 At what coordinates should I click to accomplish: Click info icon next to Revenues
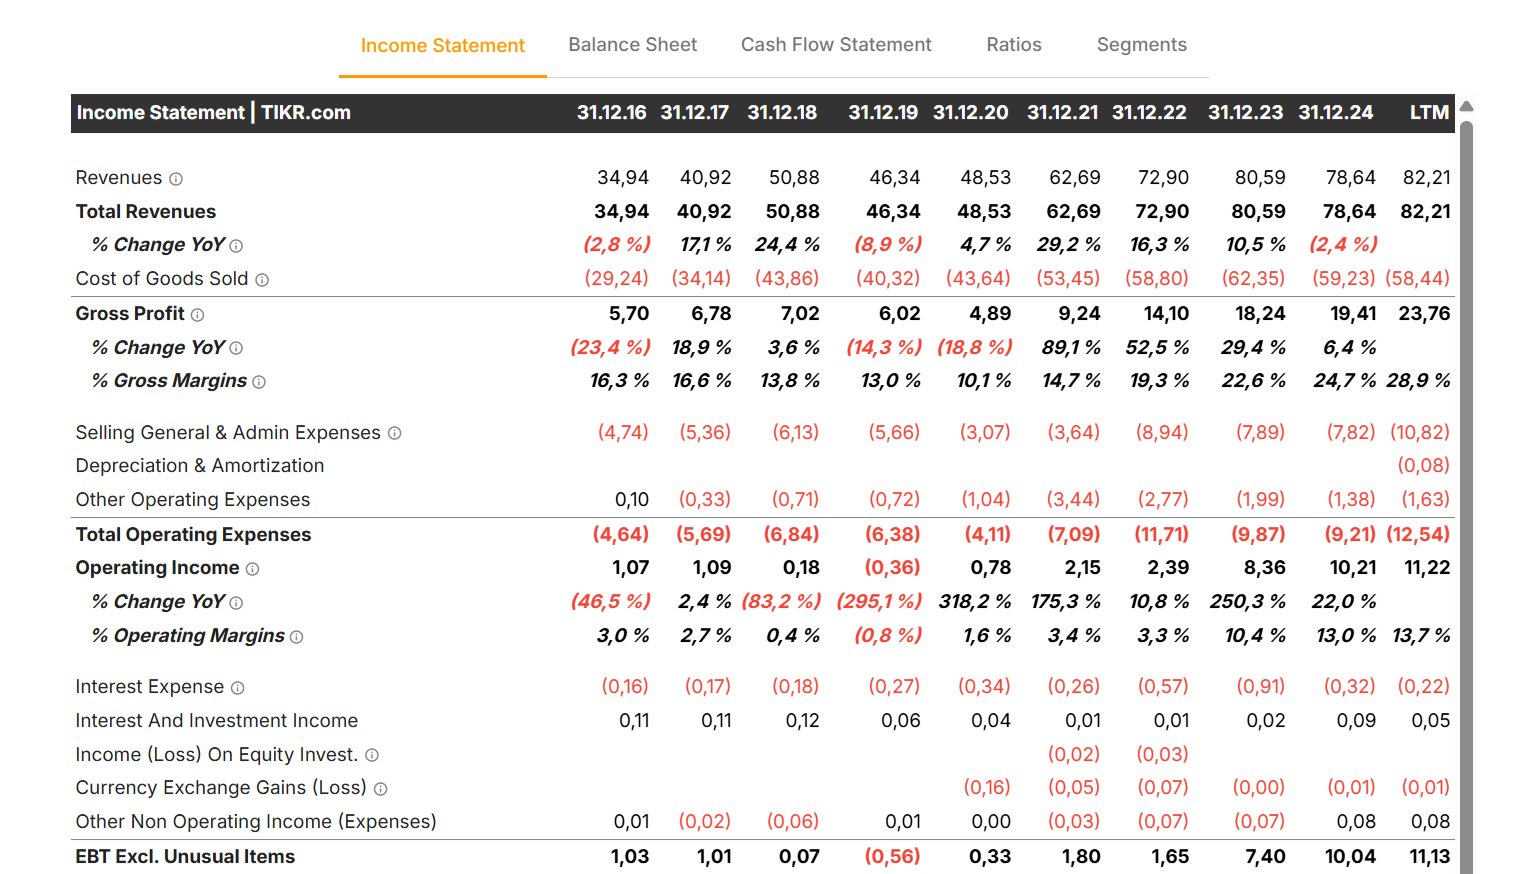(176, 179)
